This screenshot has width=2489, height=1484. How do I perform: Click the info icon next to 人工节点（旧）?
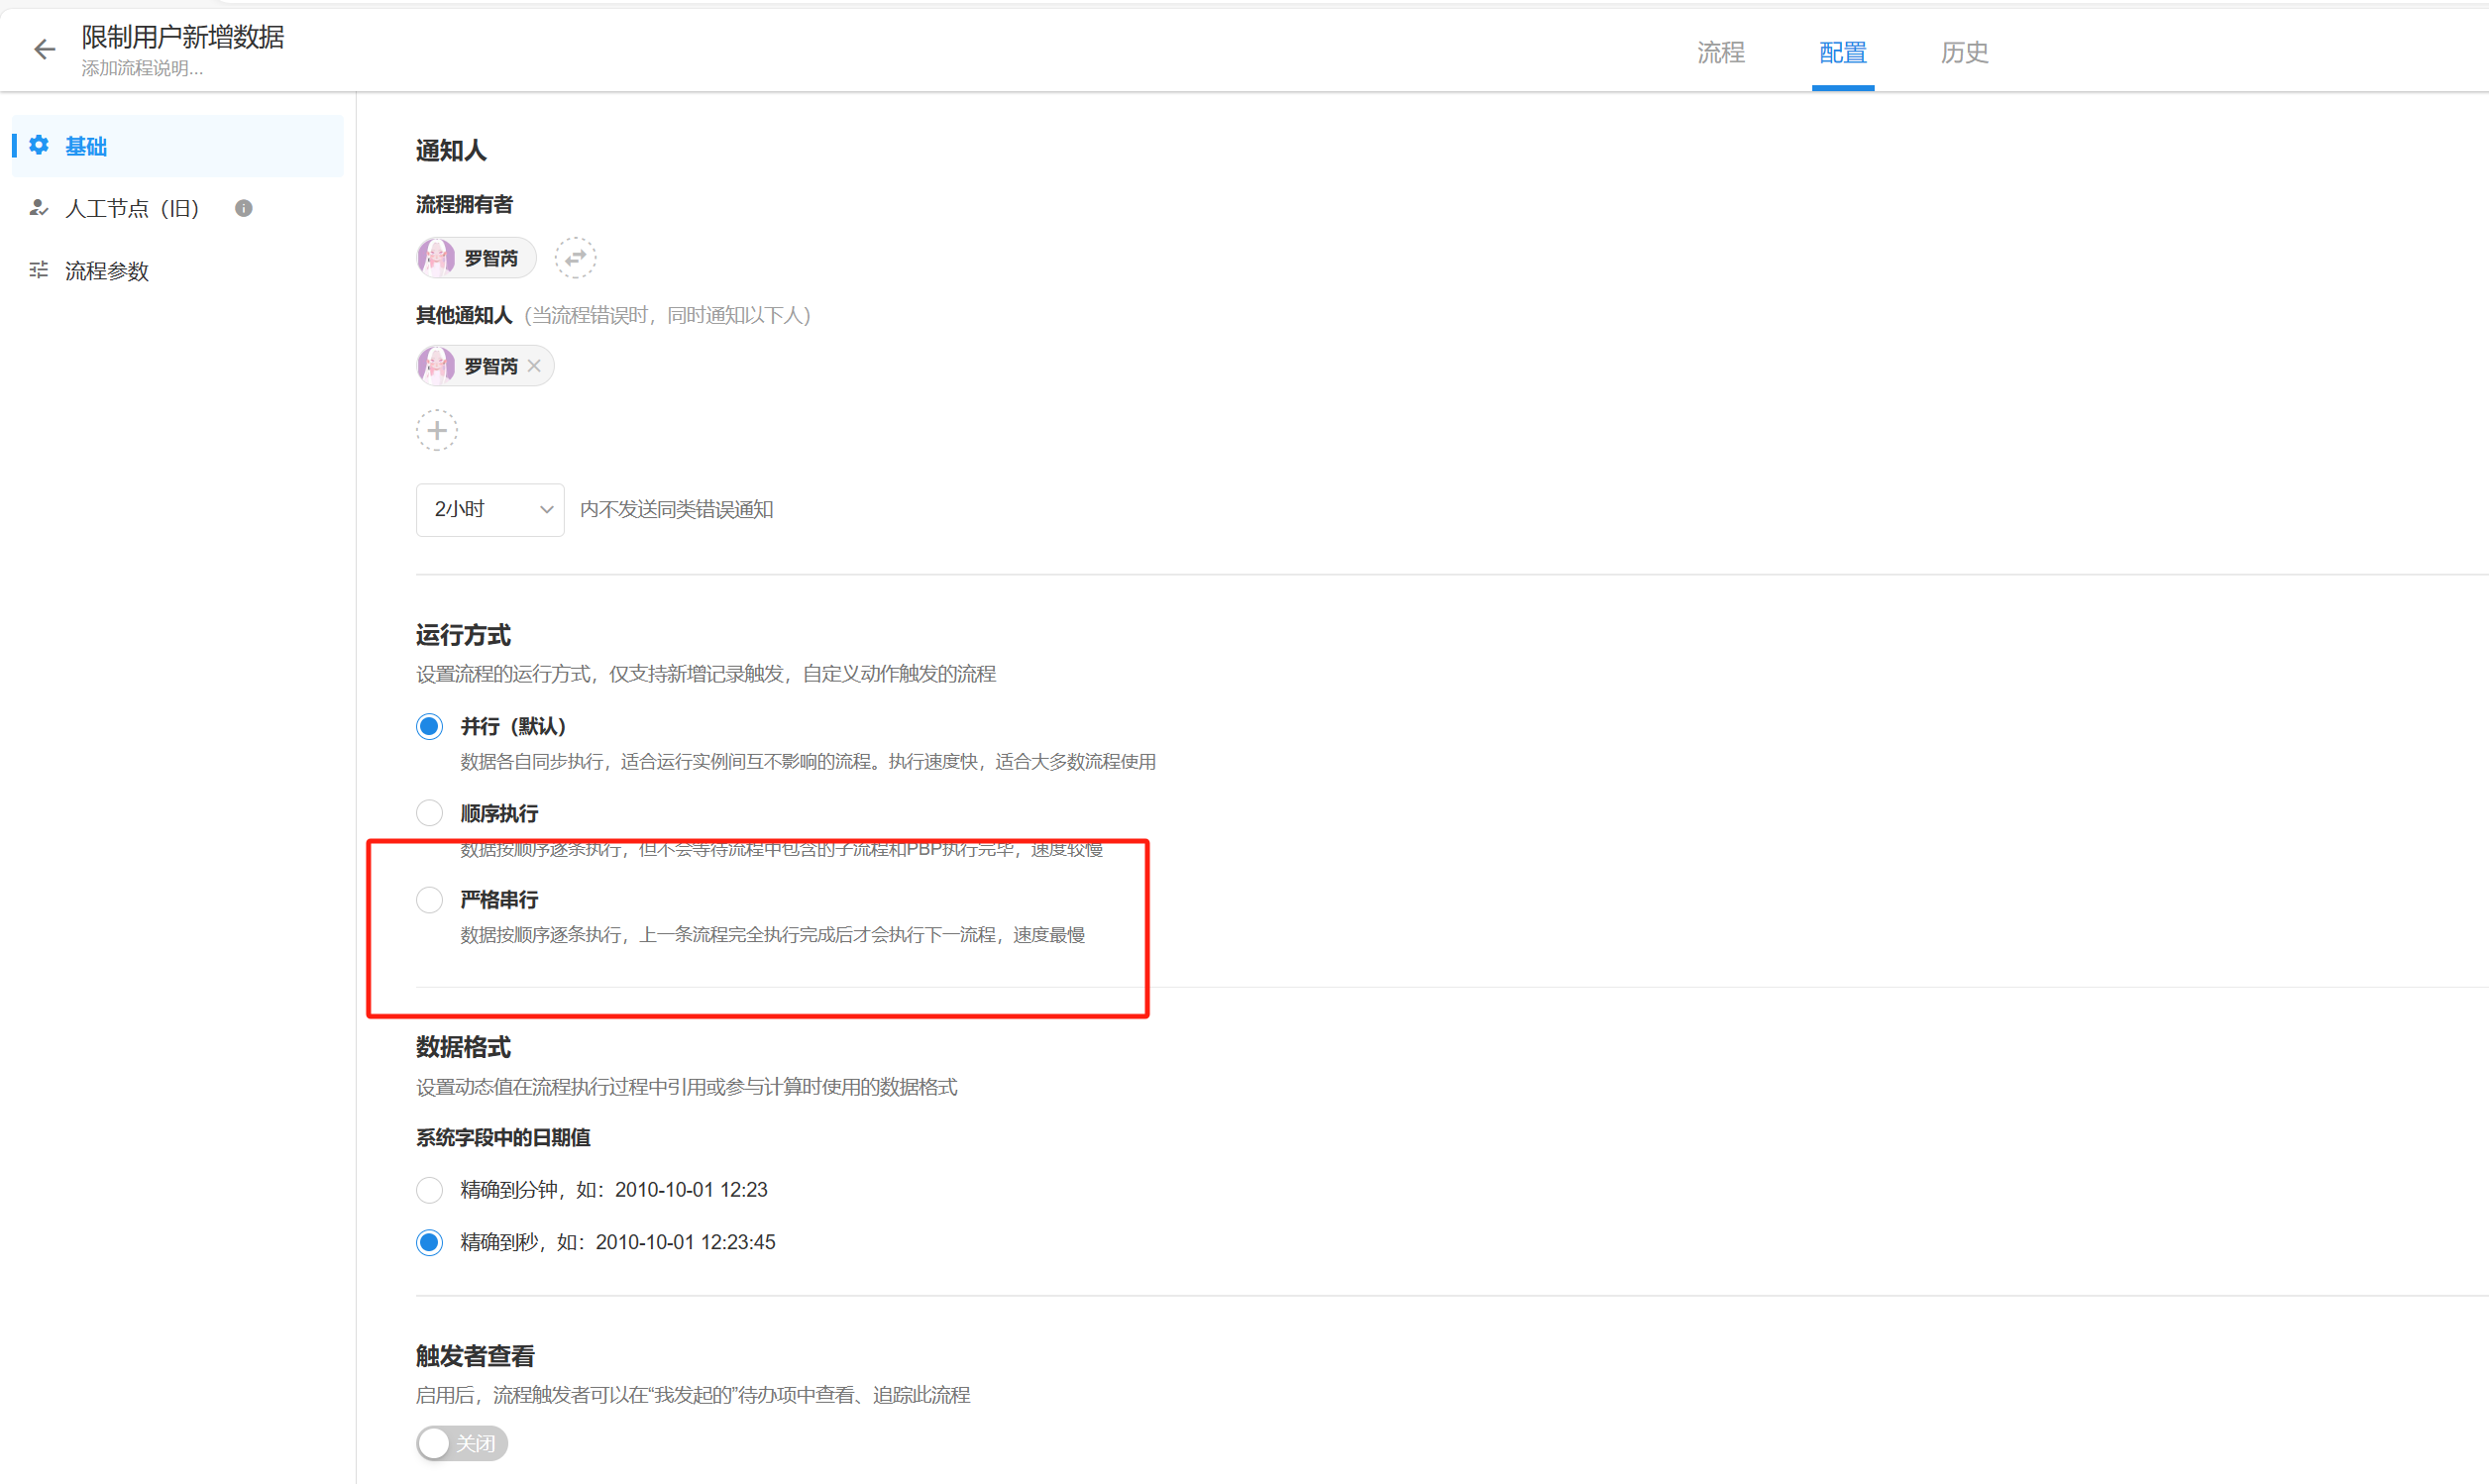point(243,208)
